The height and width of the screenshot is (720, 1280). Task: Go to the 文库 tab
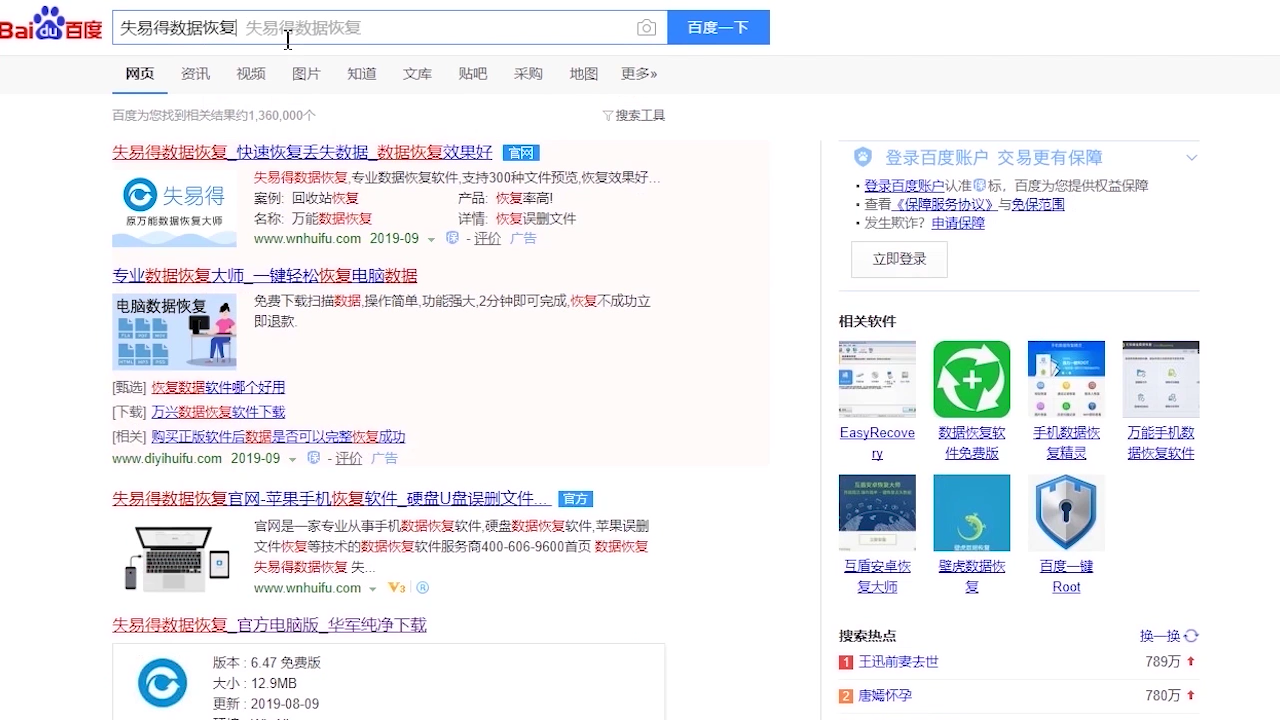(417, 74)
